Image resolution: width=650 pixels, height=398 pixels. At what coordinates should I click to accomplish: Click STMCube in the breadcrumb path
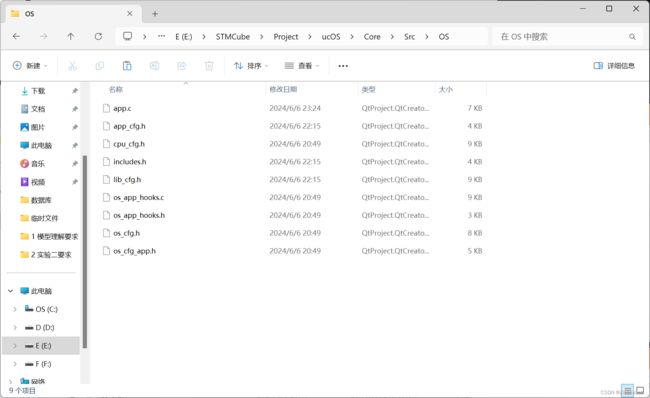pyautogui.click(x=233, y=36)
